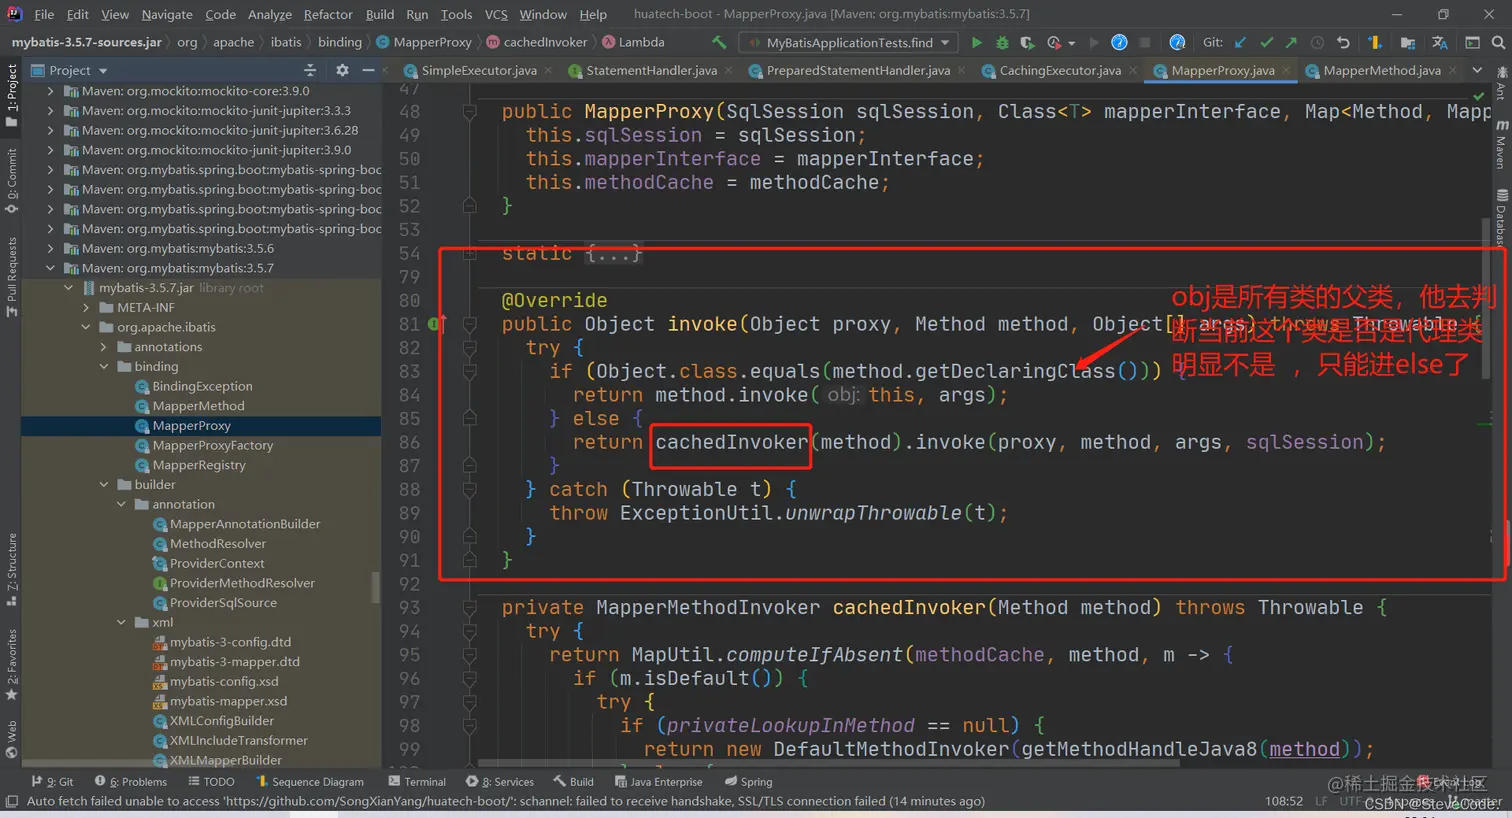Toggle the Pull Requests side panel
This screenshot has width=1512, height=818.
11,277
